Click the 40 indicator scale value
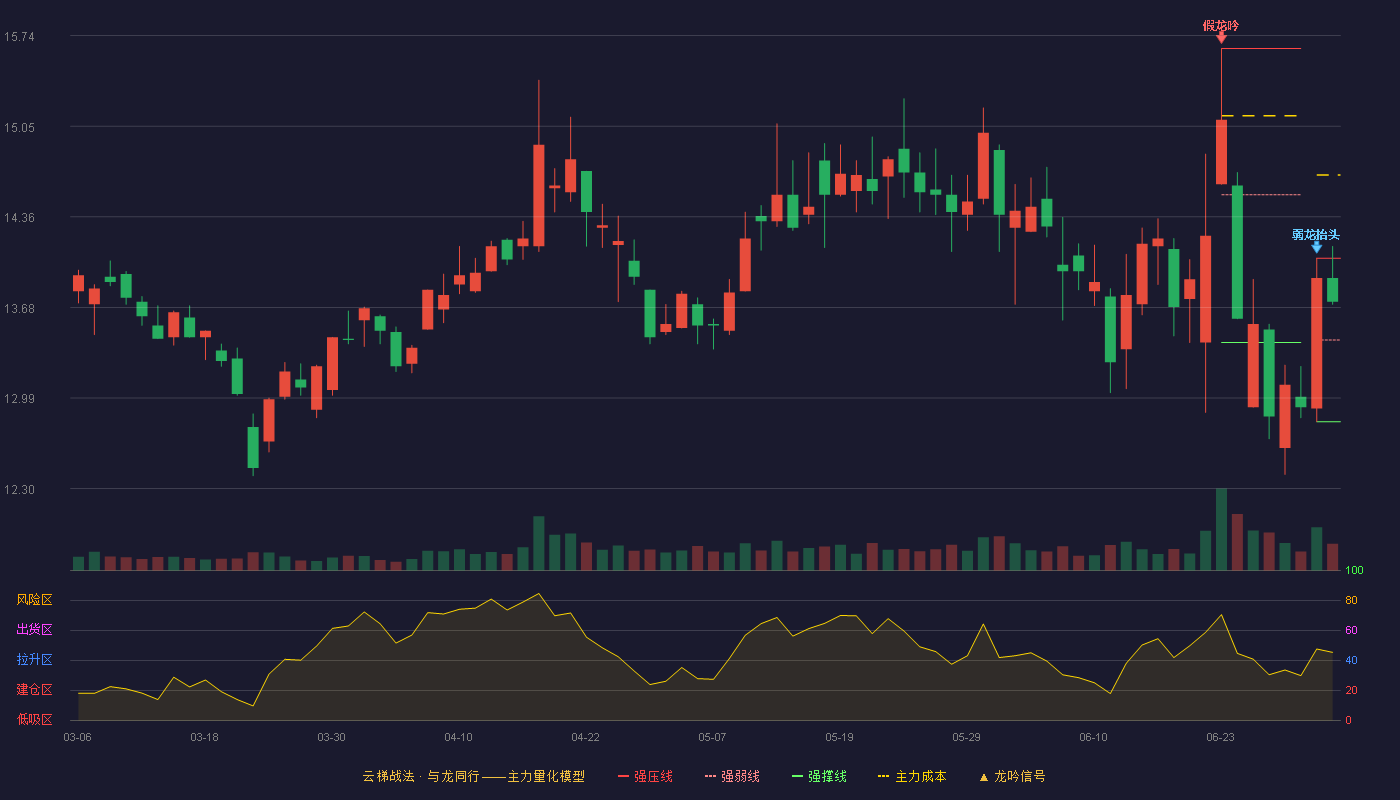Viewport: 1400px width, 800px height. [x=1351, y=660]
